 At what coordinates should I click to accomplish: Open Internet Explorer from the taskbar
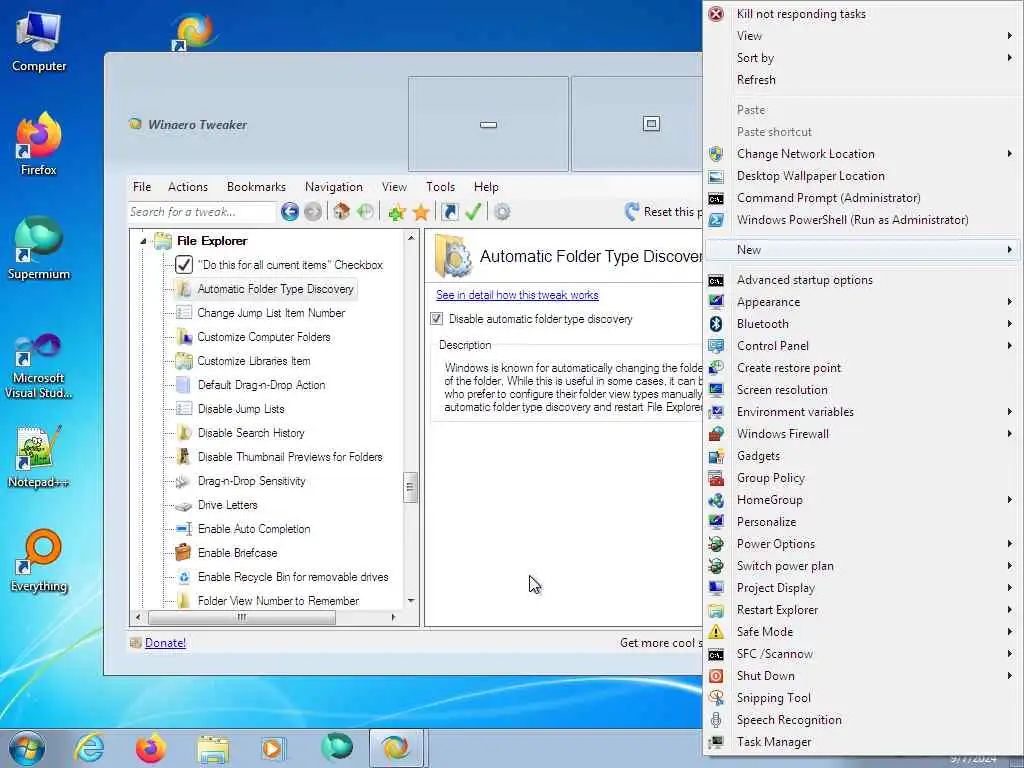[x=89, y=748]
